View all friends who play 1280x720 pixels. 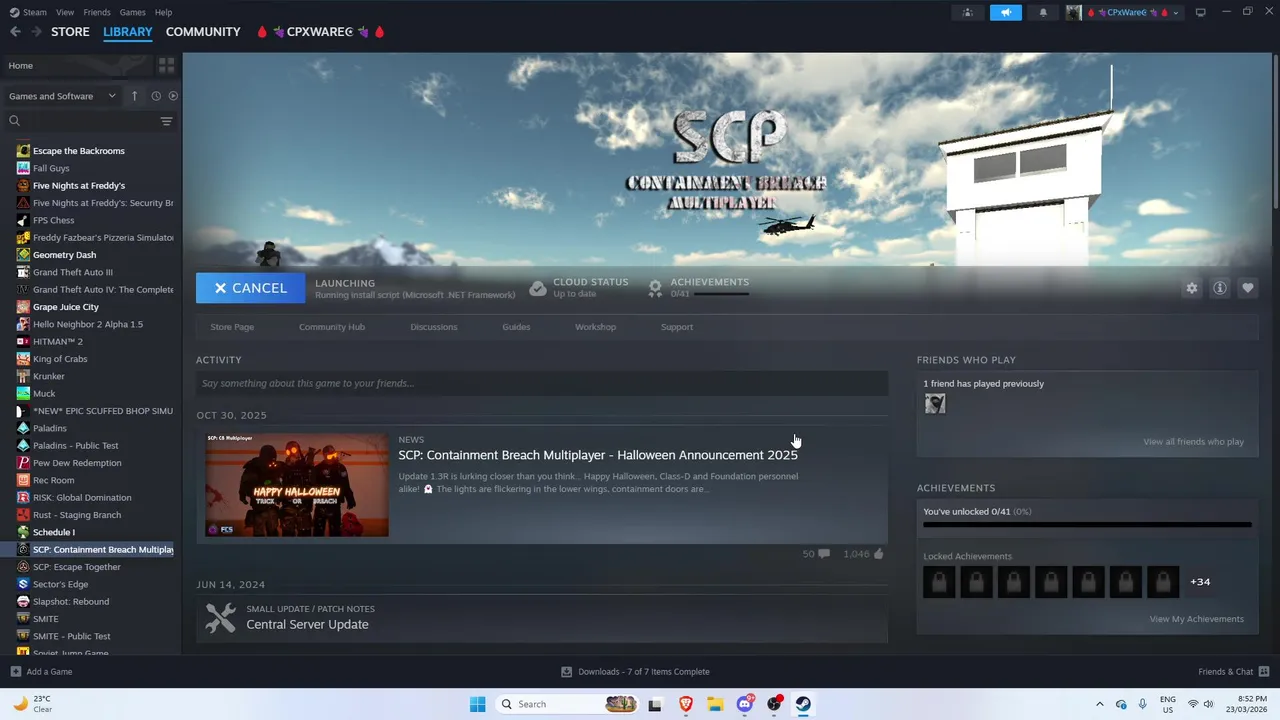(1194, 442)
